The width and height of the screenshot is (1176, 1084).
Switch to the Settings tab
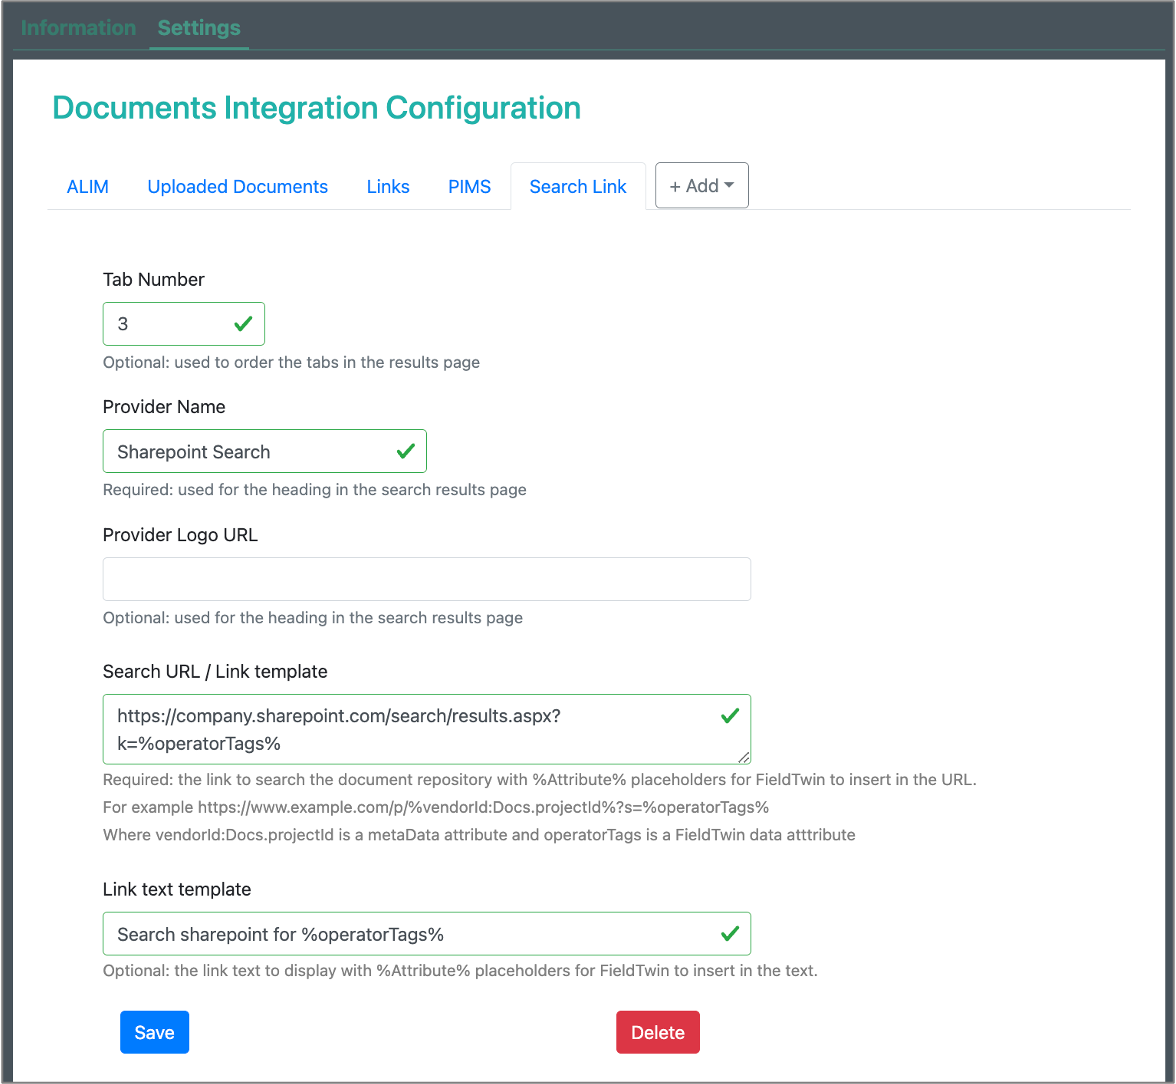[199, 28]
